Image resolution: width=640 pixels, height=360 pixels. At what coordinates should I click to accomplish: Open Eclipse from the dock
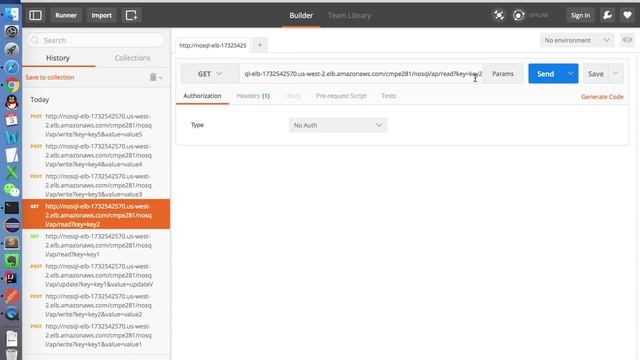(x=12, y=225)
